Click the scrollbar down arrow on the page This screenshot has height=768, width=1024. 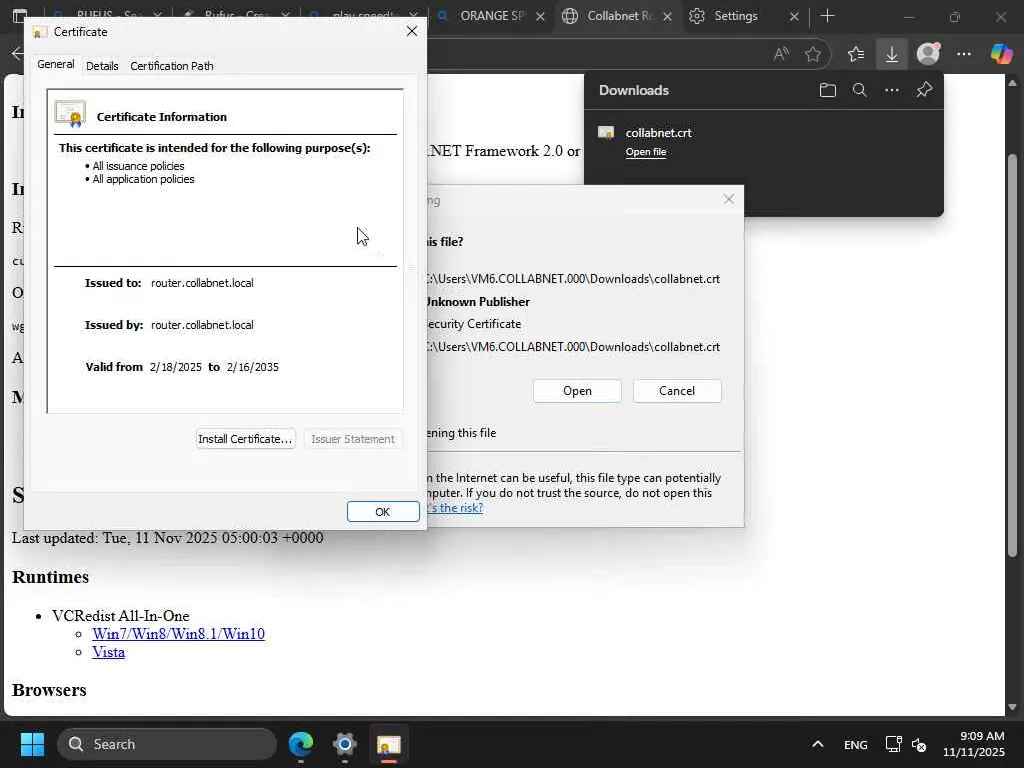click(x=1012, y=707)
